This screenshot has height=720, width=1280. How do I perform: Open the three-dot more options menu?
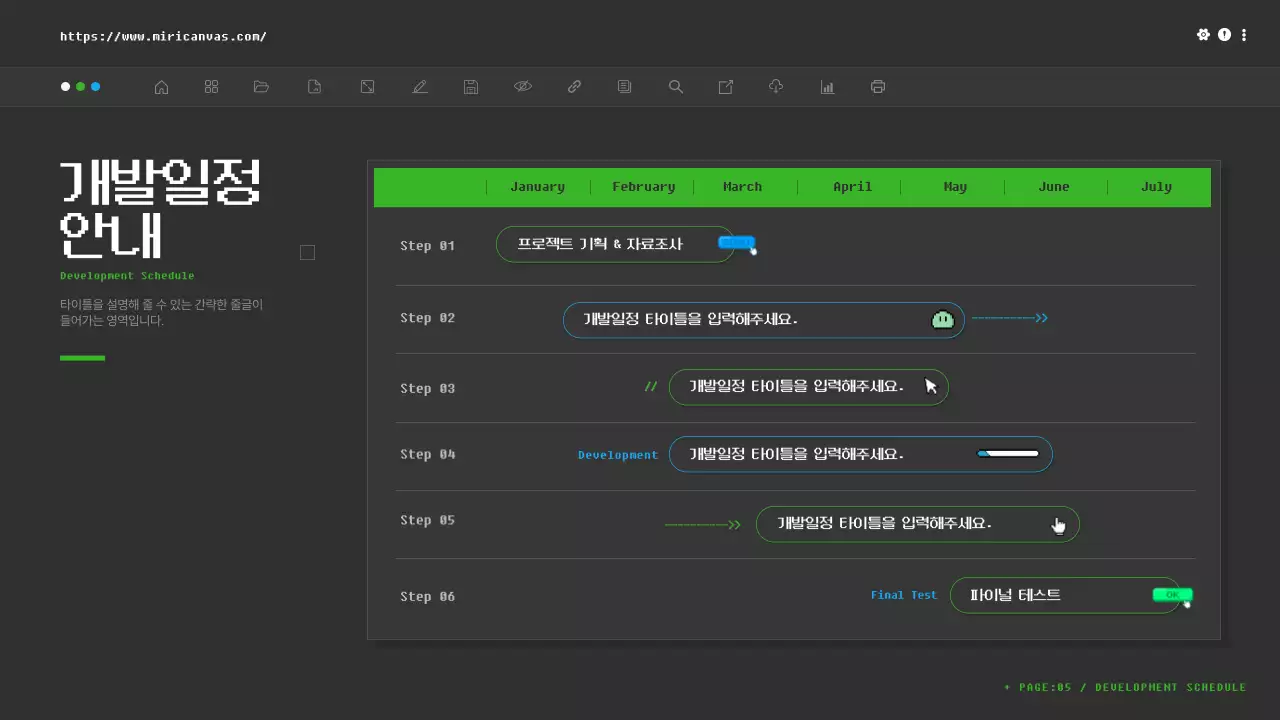(x=1244, y=35)
